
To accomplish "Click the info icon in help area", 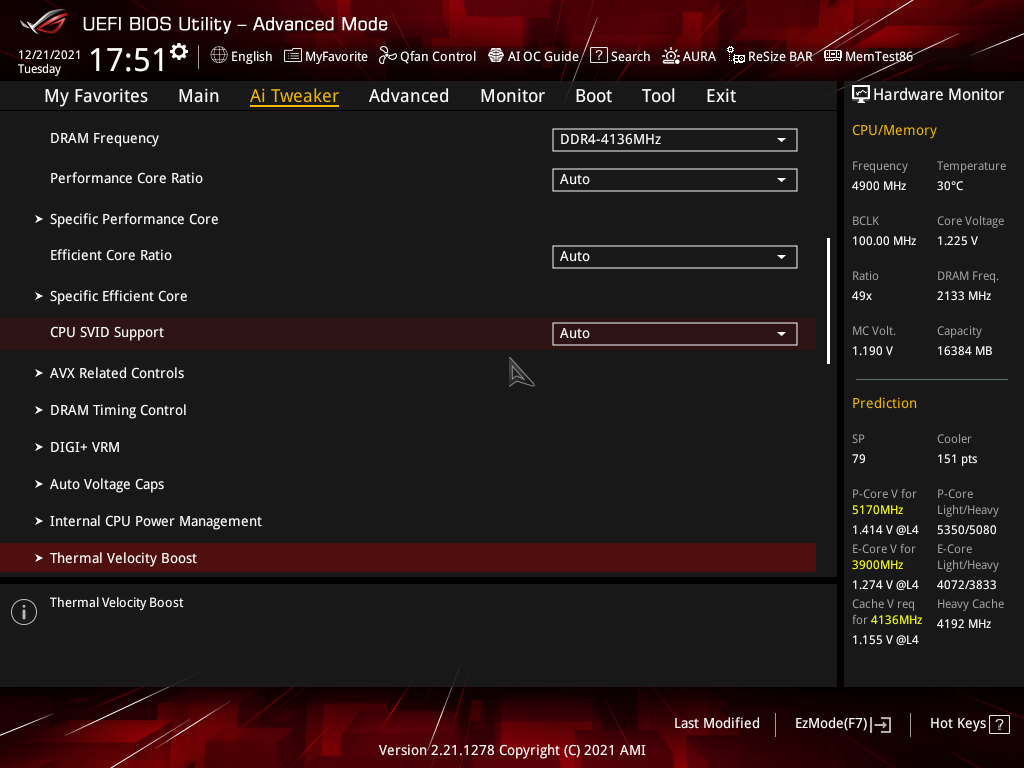I will click(24, 612).
